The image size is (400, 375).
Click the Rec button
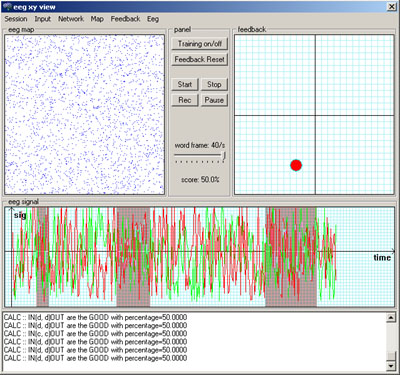(185, 100)
